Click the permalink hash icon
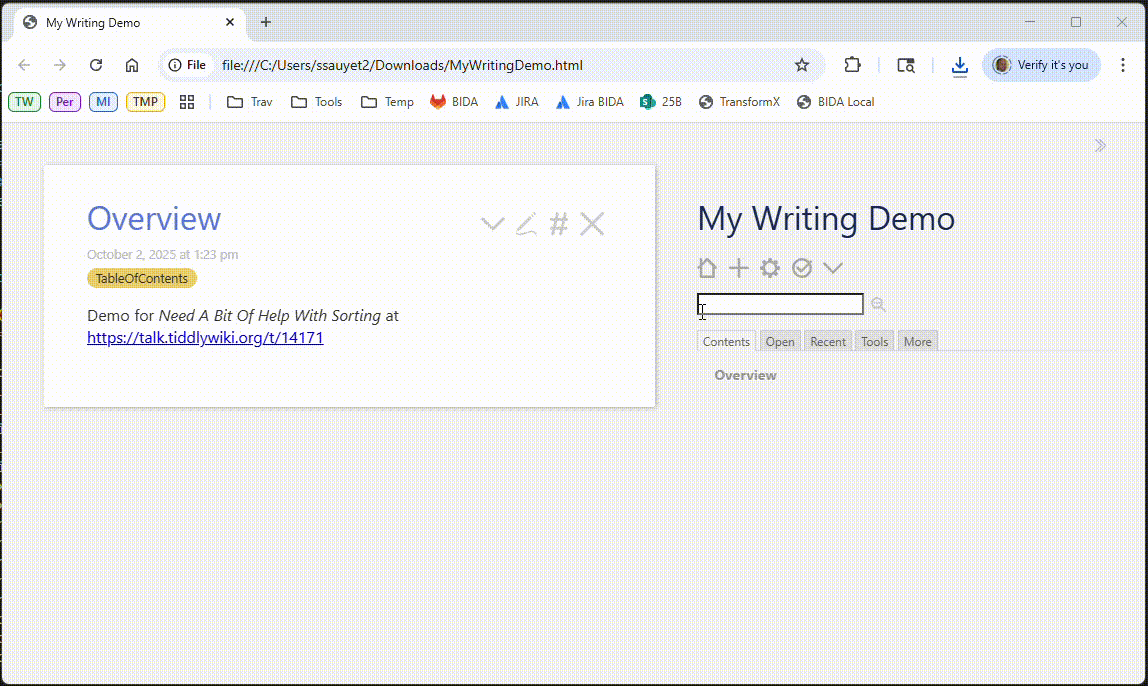Screen dimensions: 1148x686 [x=559, y=224]
